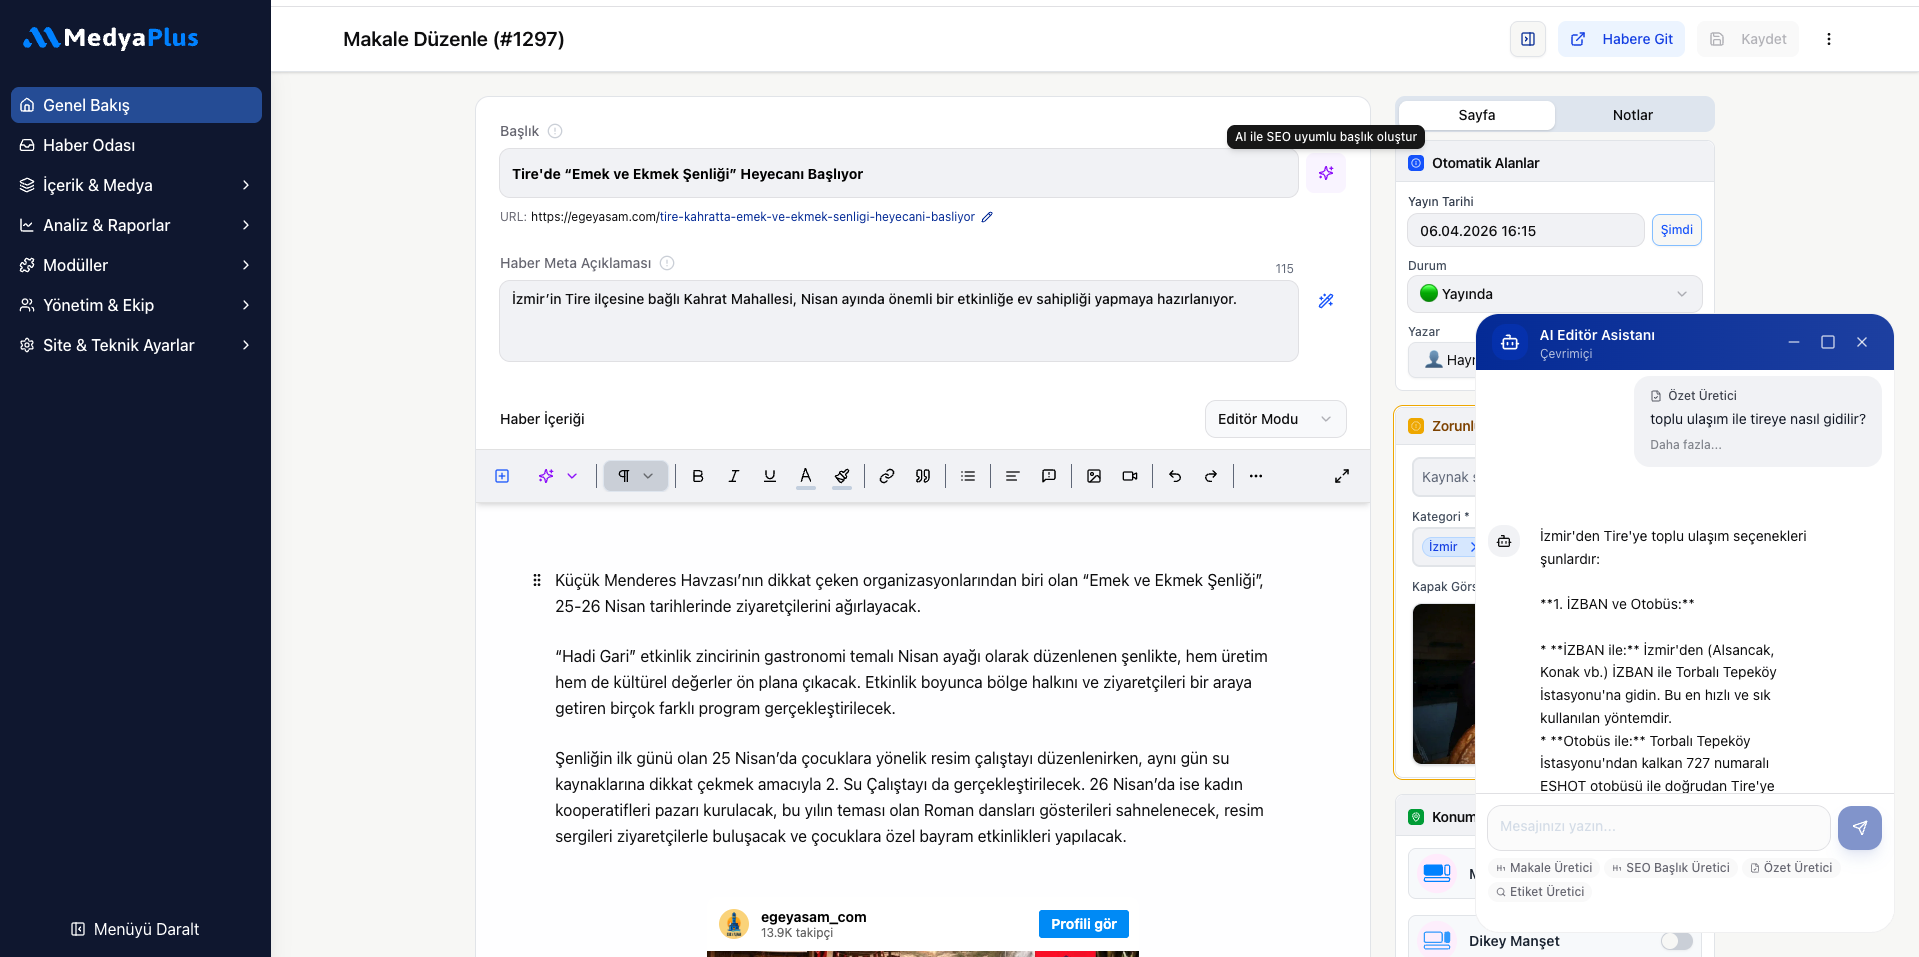1919x957 pixels.
Task: Send the message in AI assistant
Action: click(x=1859, y=828)
